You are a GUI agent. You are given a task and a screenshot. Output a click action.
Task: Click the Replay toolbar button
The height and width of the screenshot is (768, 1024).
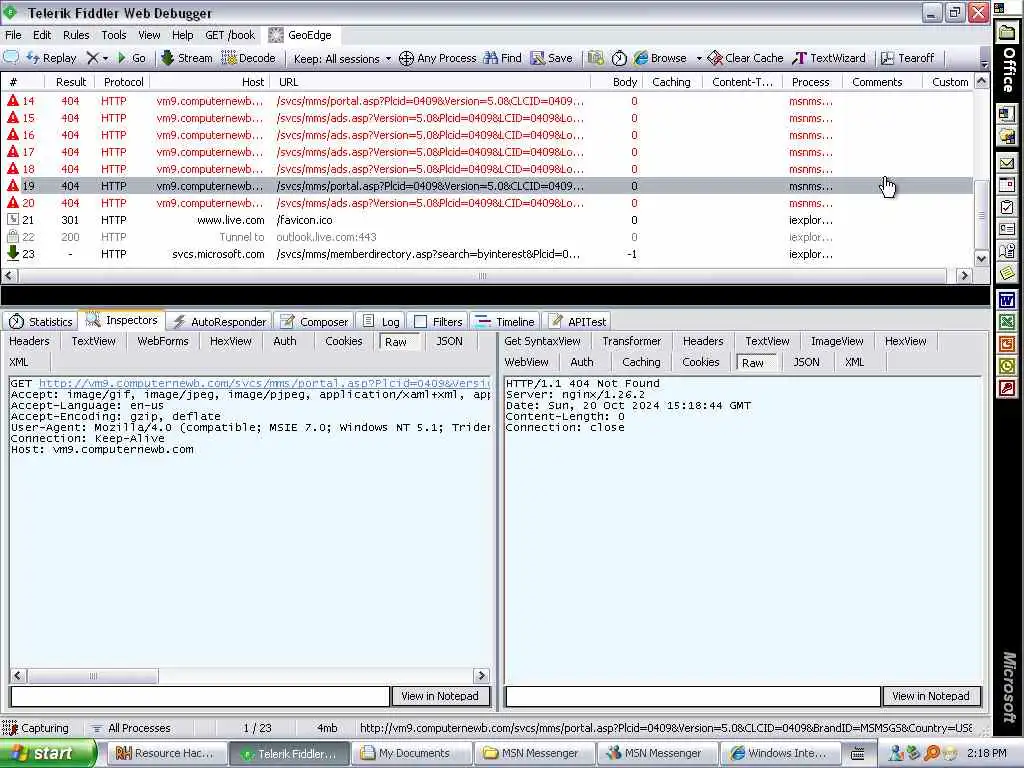click(x=52, y=58)
